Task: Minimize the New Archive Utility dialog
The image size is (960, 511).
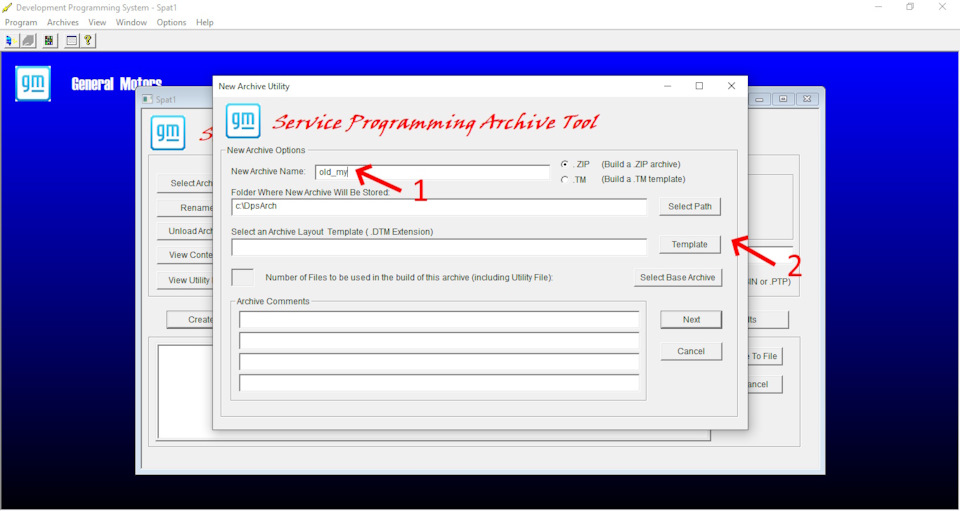Action: [668, 86]
